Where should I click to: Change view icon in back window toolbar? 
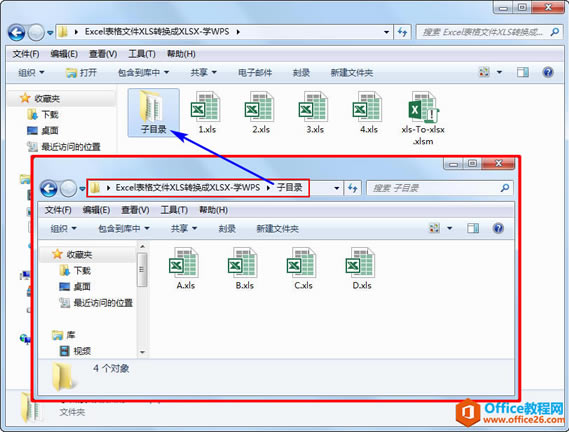484,72
